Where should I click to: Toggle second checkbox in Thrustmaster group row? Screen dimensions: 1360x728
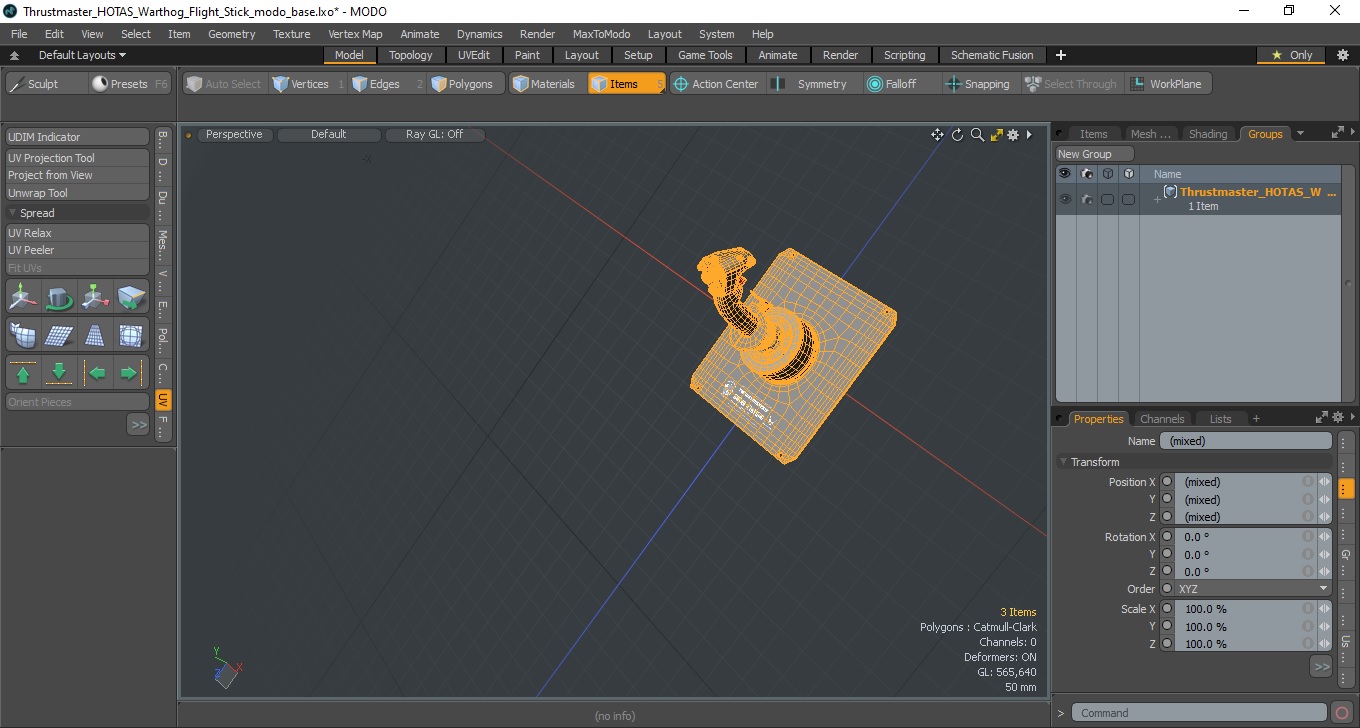[x=1128, y=199]
